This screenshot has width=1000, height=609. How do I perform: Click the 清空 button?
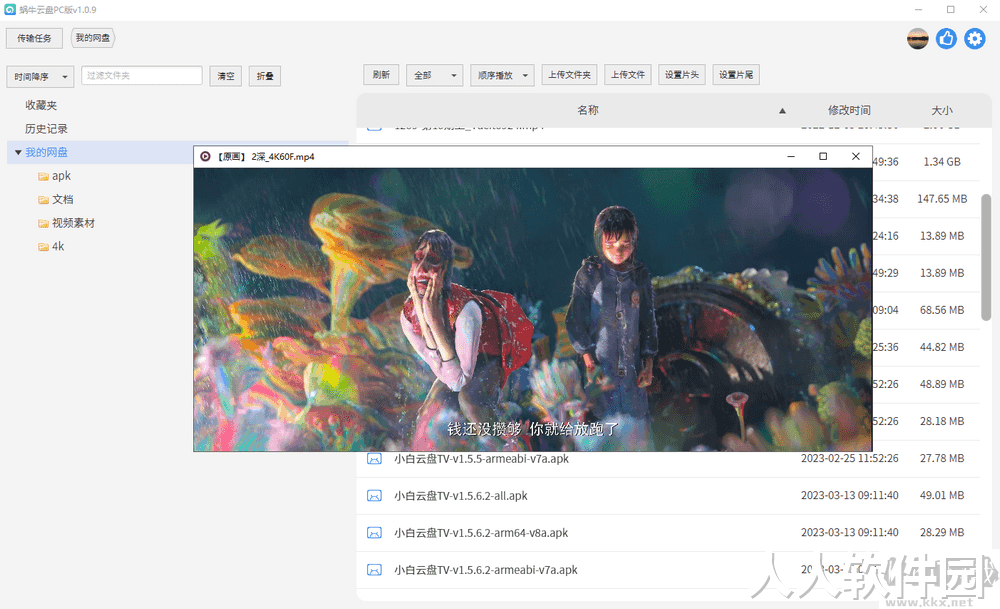coord(226,76)
